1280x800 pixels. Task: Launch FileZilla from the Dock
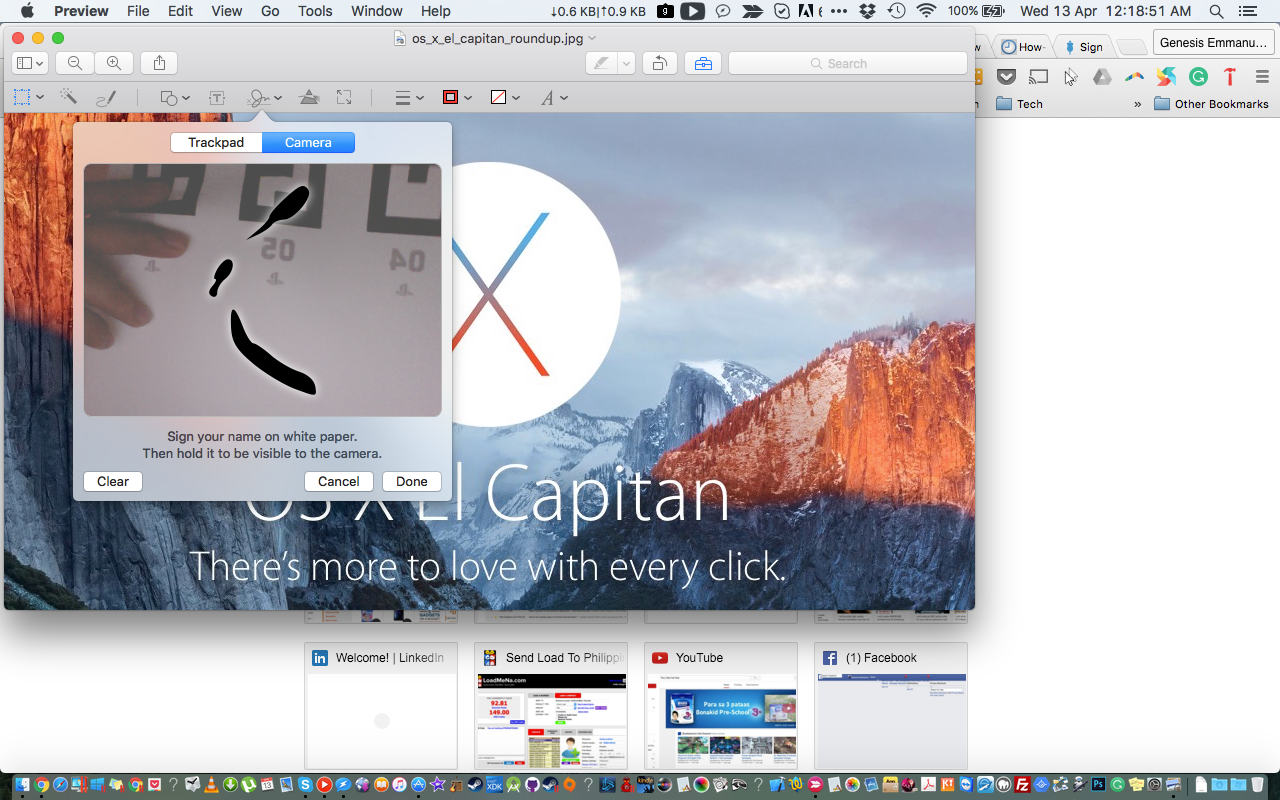coord(1022,785)
